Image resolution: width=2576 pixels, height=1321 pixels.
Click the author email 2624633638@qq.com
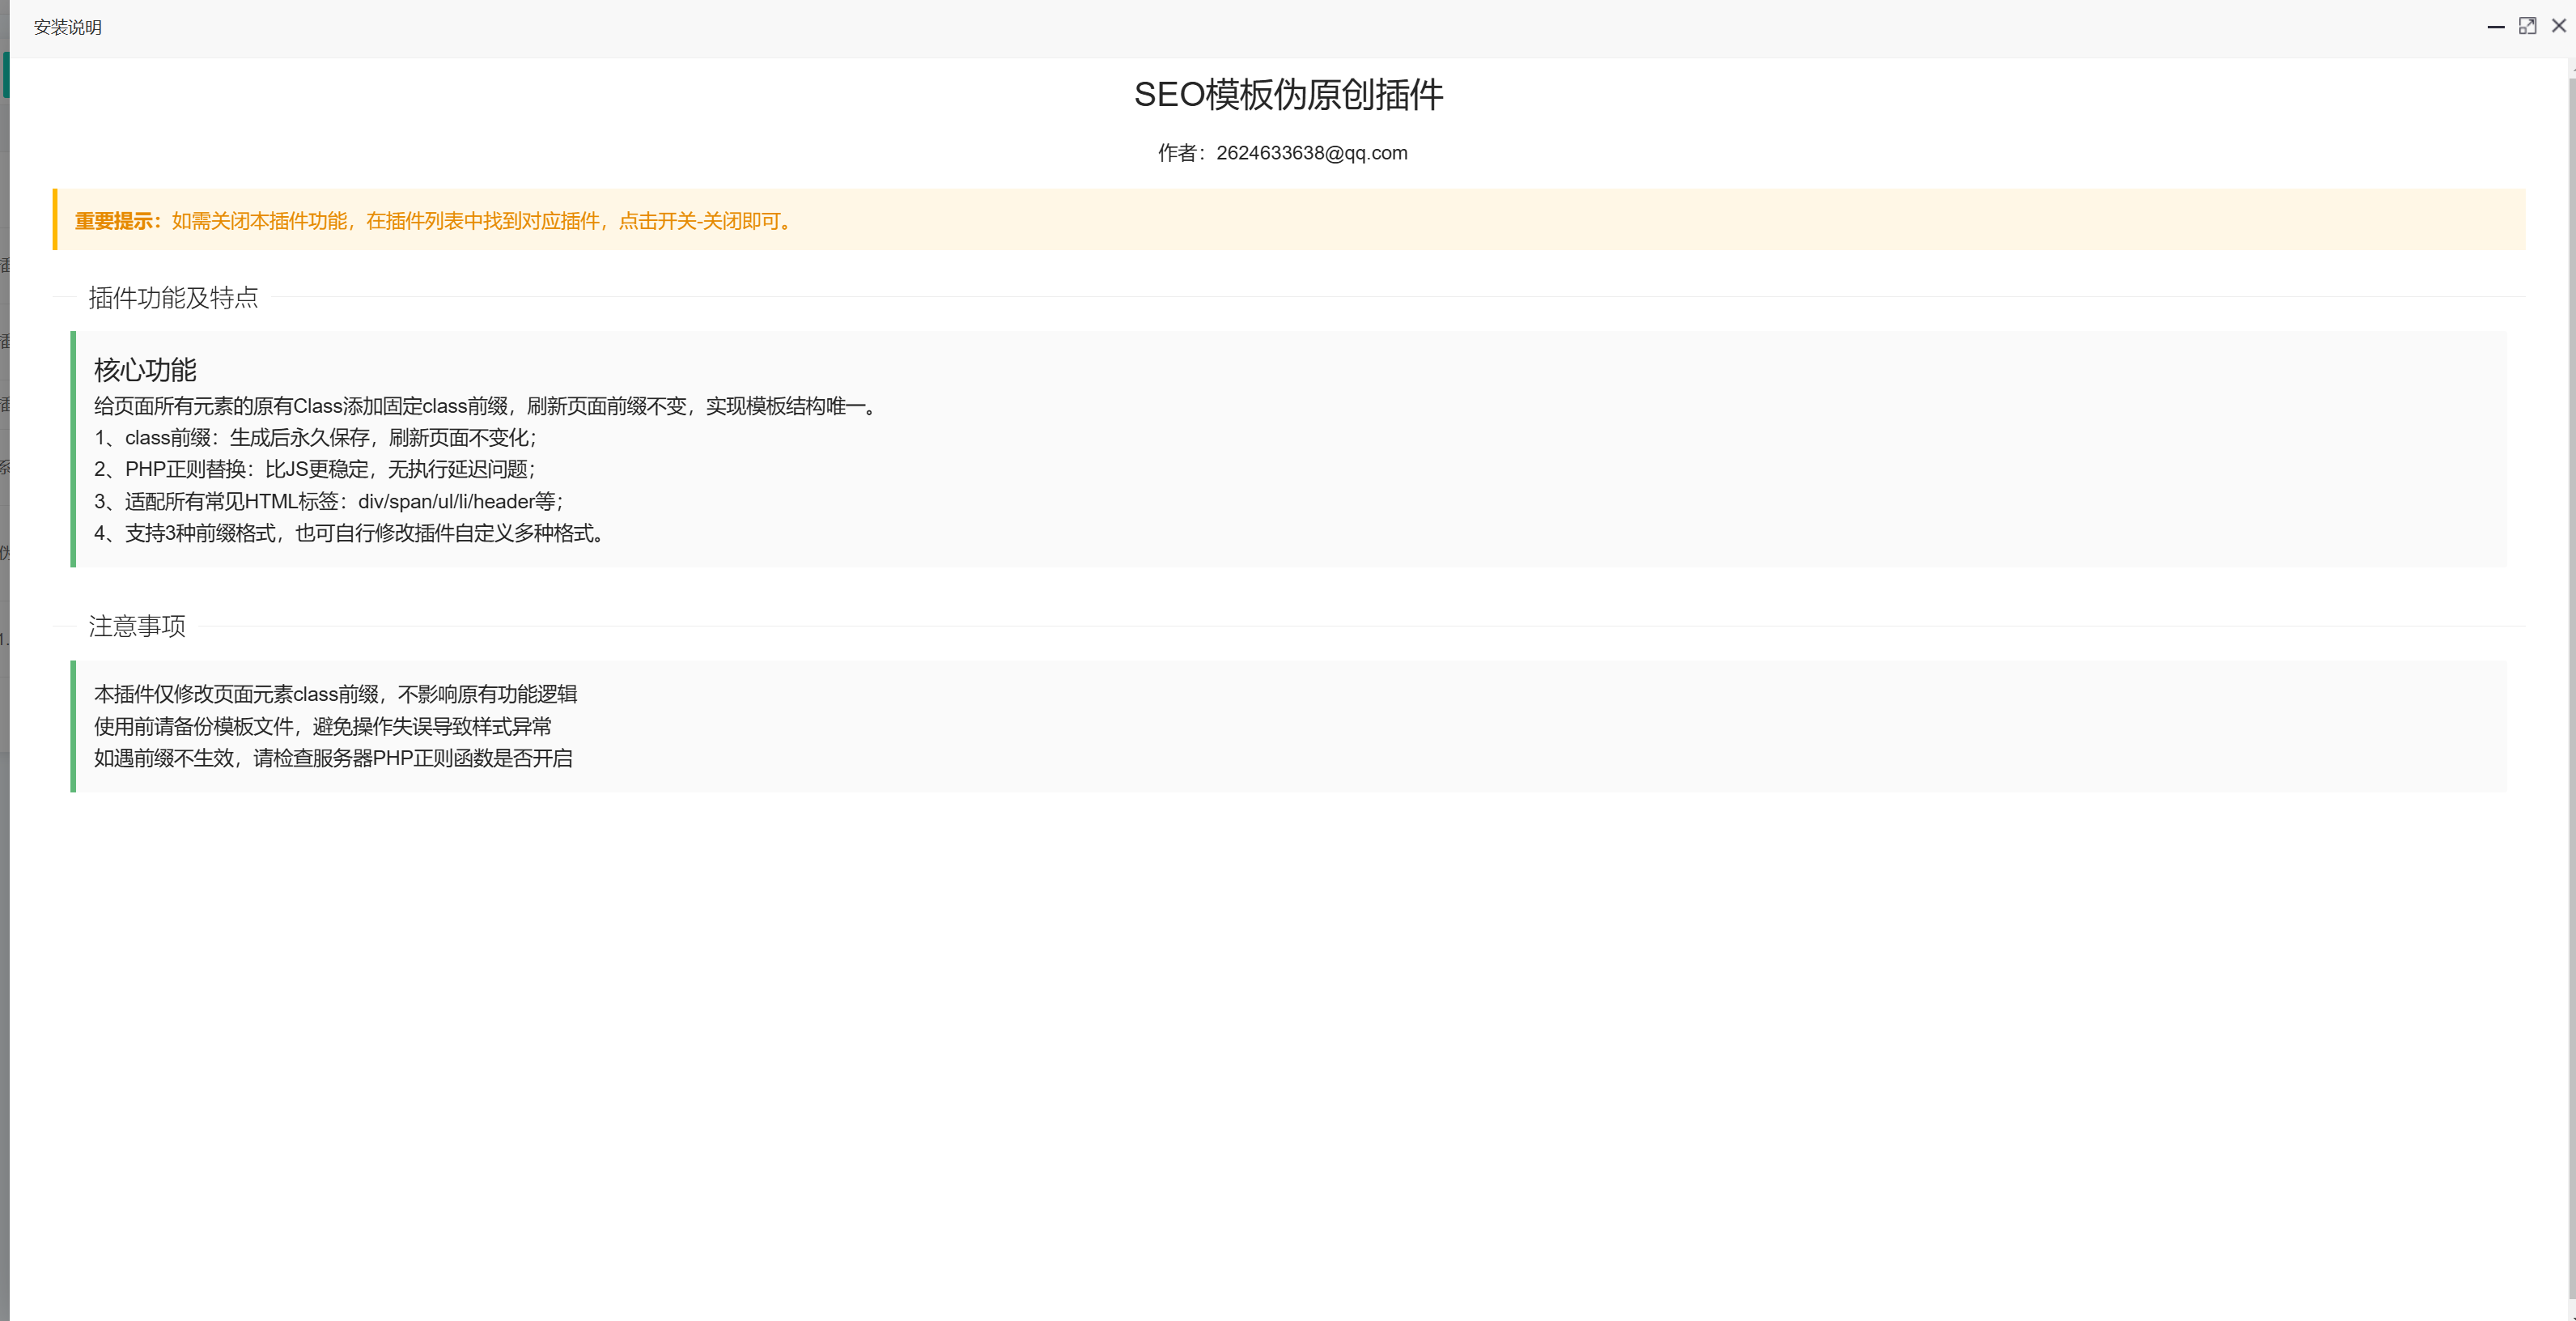[x=1311, y=153]
